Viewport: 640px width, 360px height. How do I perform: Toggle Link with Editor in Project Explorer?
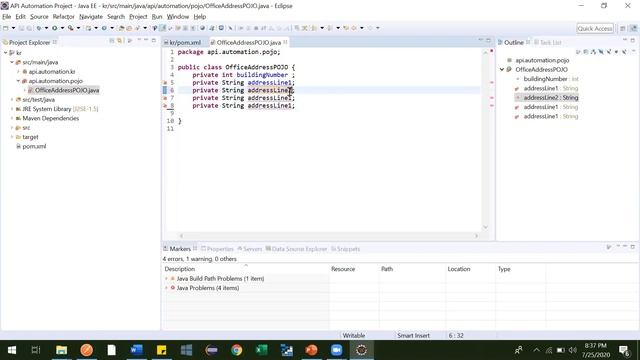(x=120, y=41)
